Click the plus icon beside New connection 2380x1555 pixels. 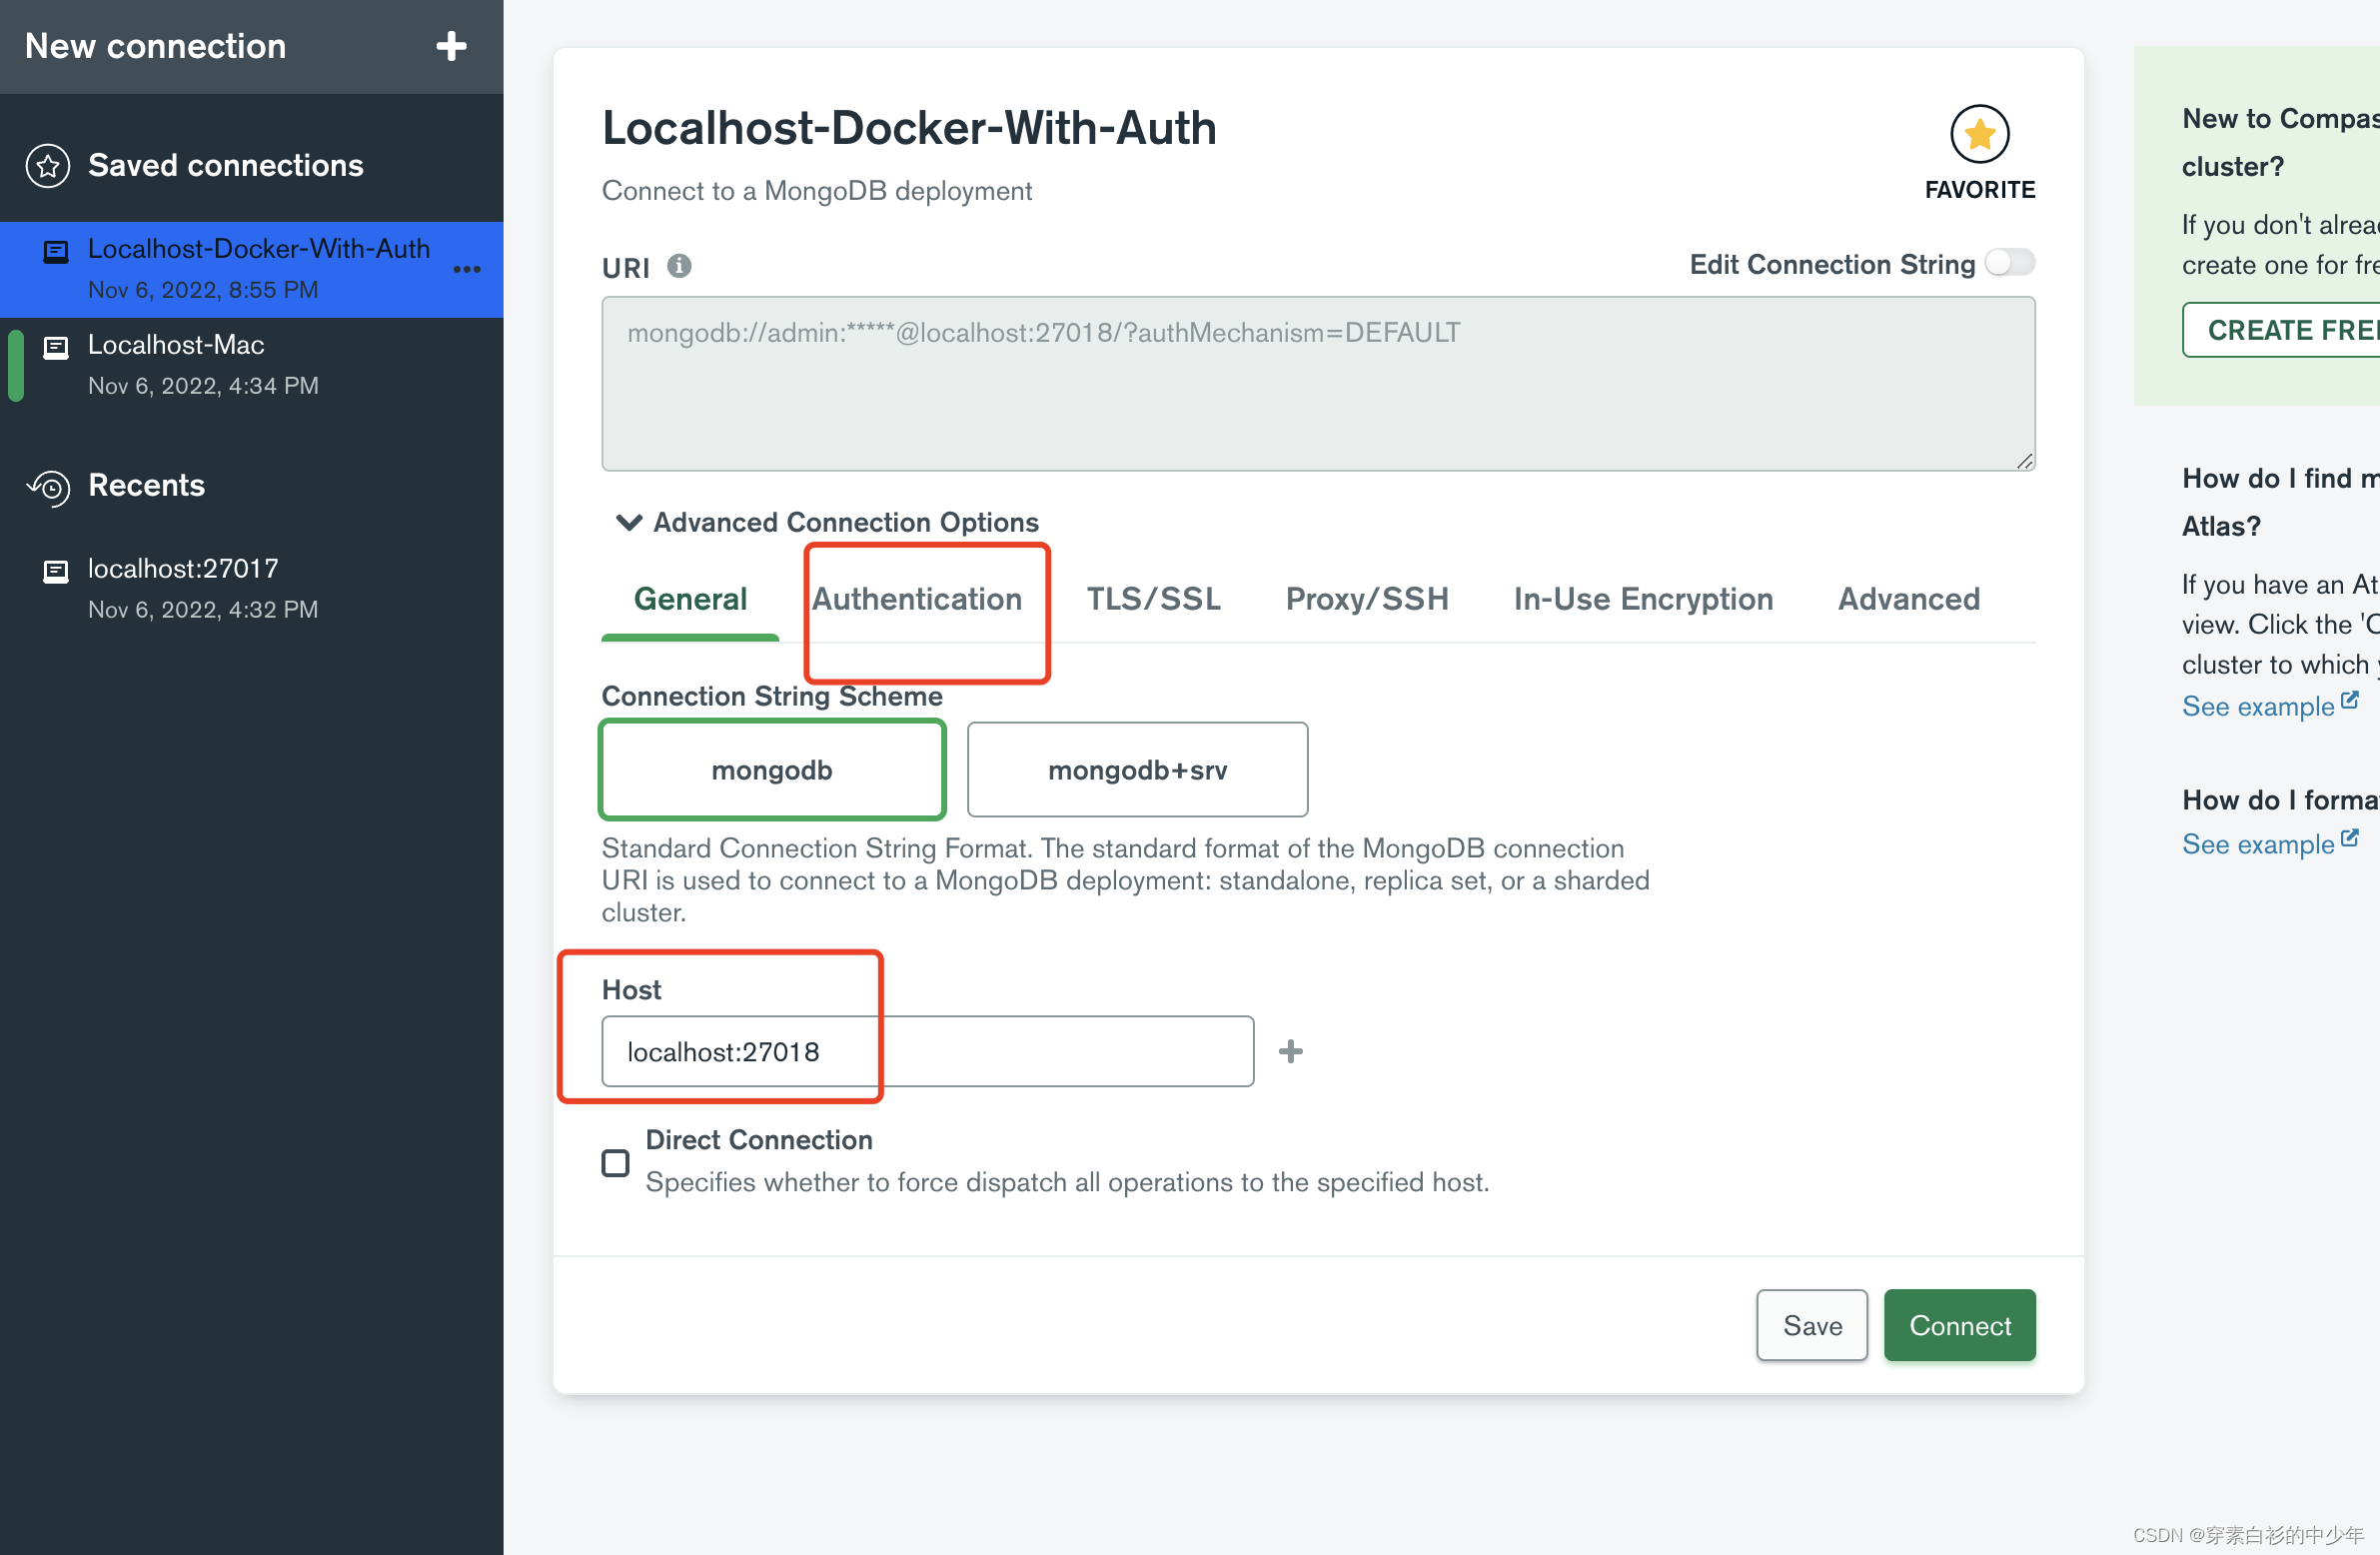[x=451, y=46]
